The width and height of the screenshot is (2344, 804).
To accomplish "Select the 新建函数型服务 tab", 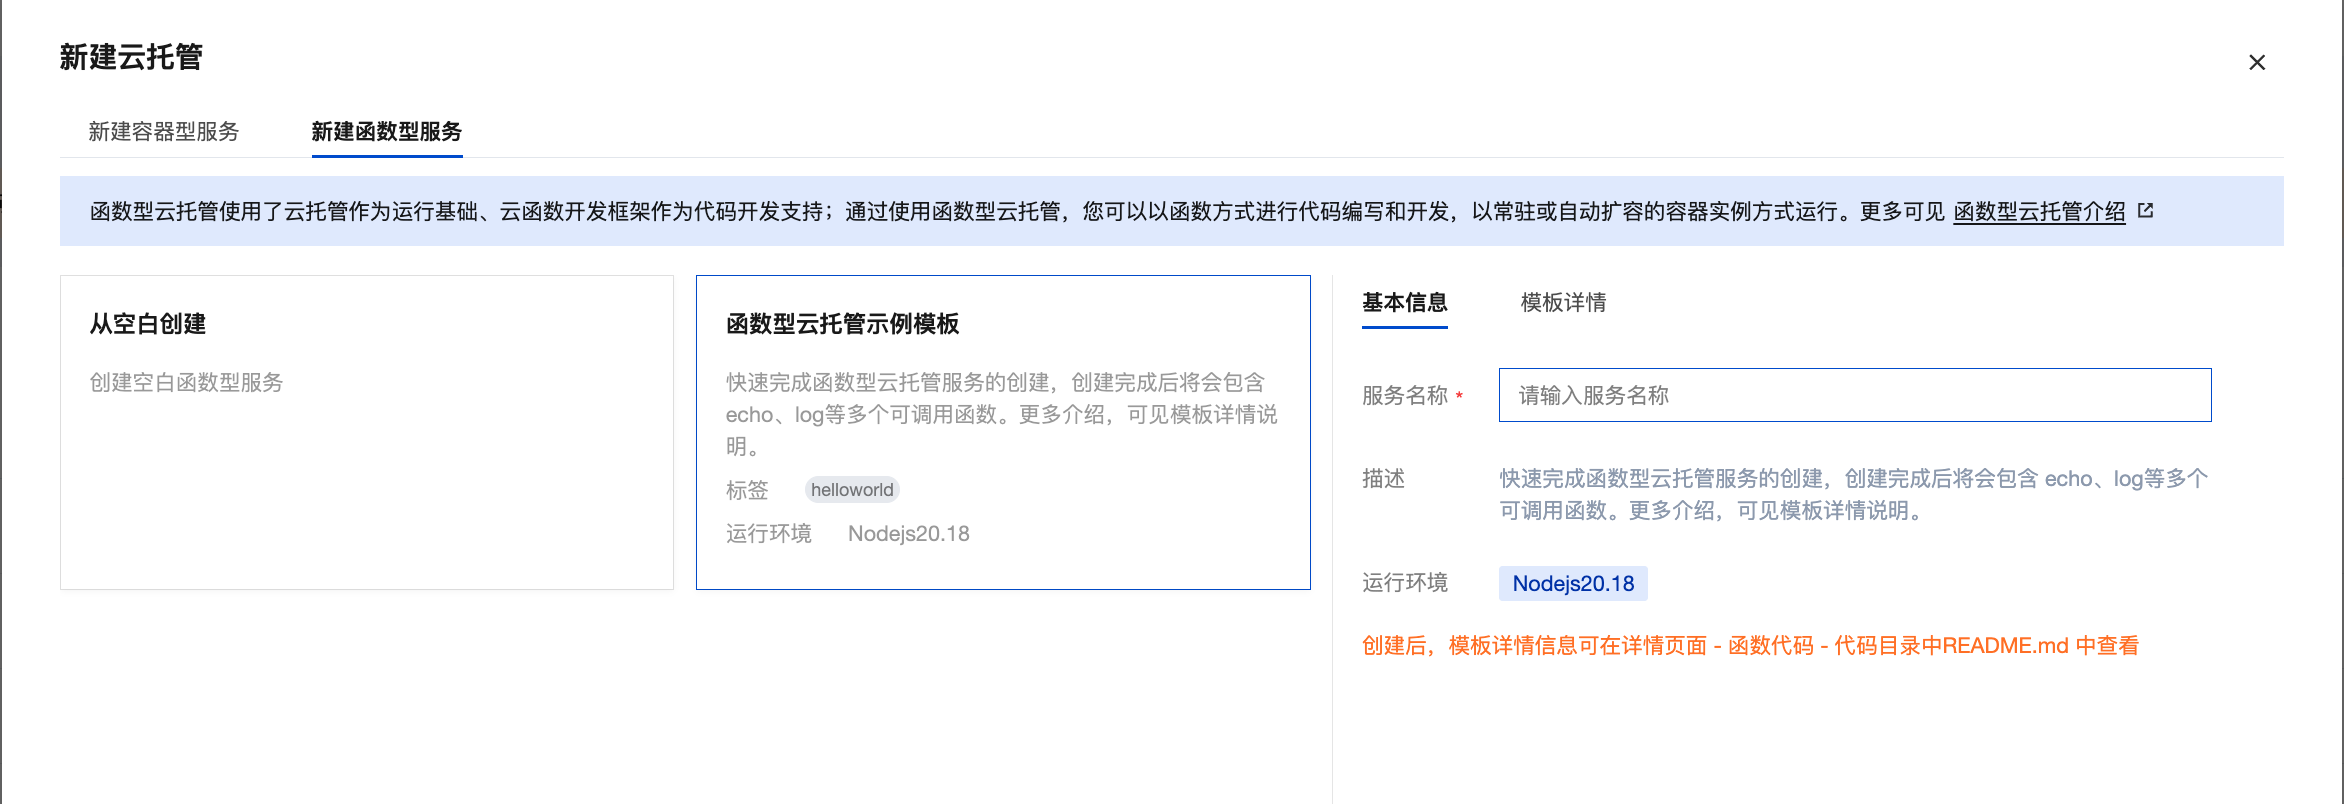I will click(x=386, y=132).
